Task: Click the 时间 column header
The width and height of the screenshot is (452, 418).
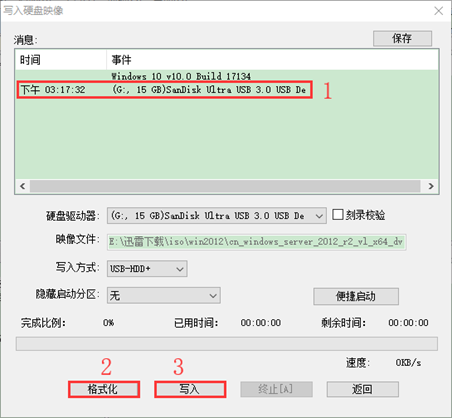Action: [61, 60]
